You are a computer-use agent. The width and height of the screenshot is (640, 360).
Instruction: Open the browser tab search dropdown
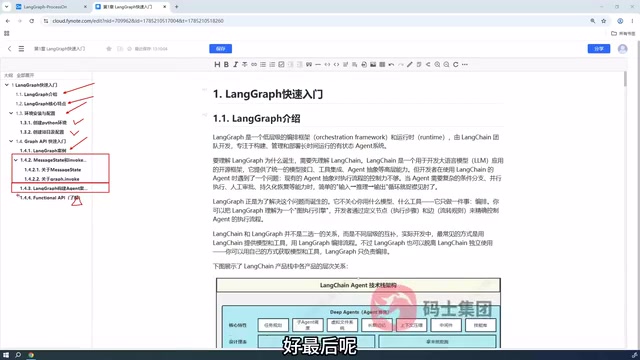(x=7, y=7)
